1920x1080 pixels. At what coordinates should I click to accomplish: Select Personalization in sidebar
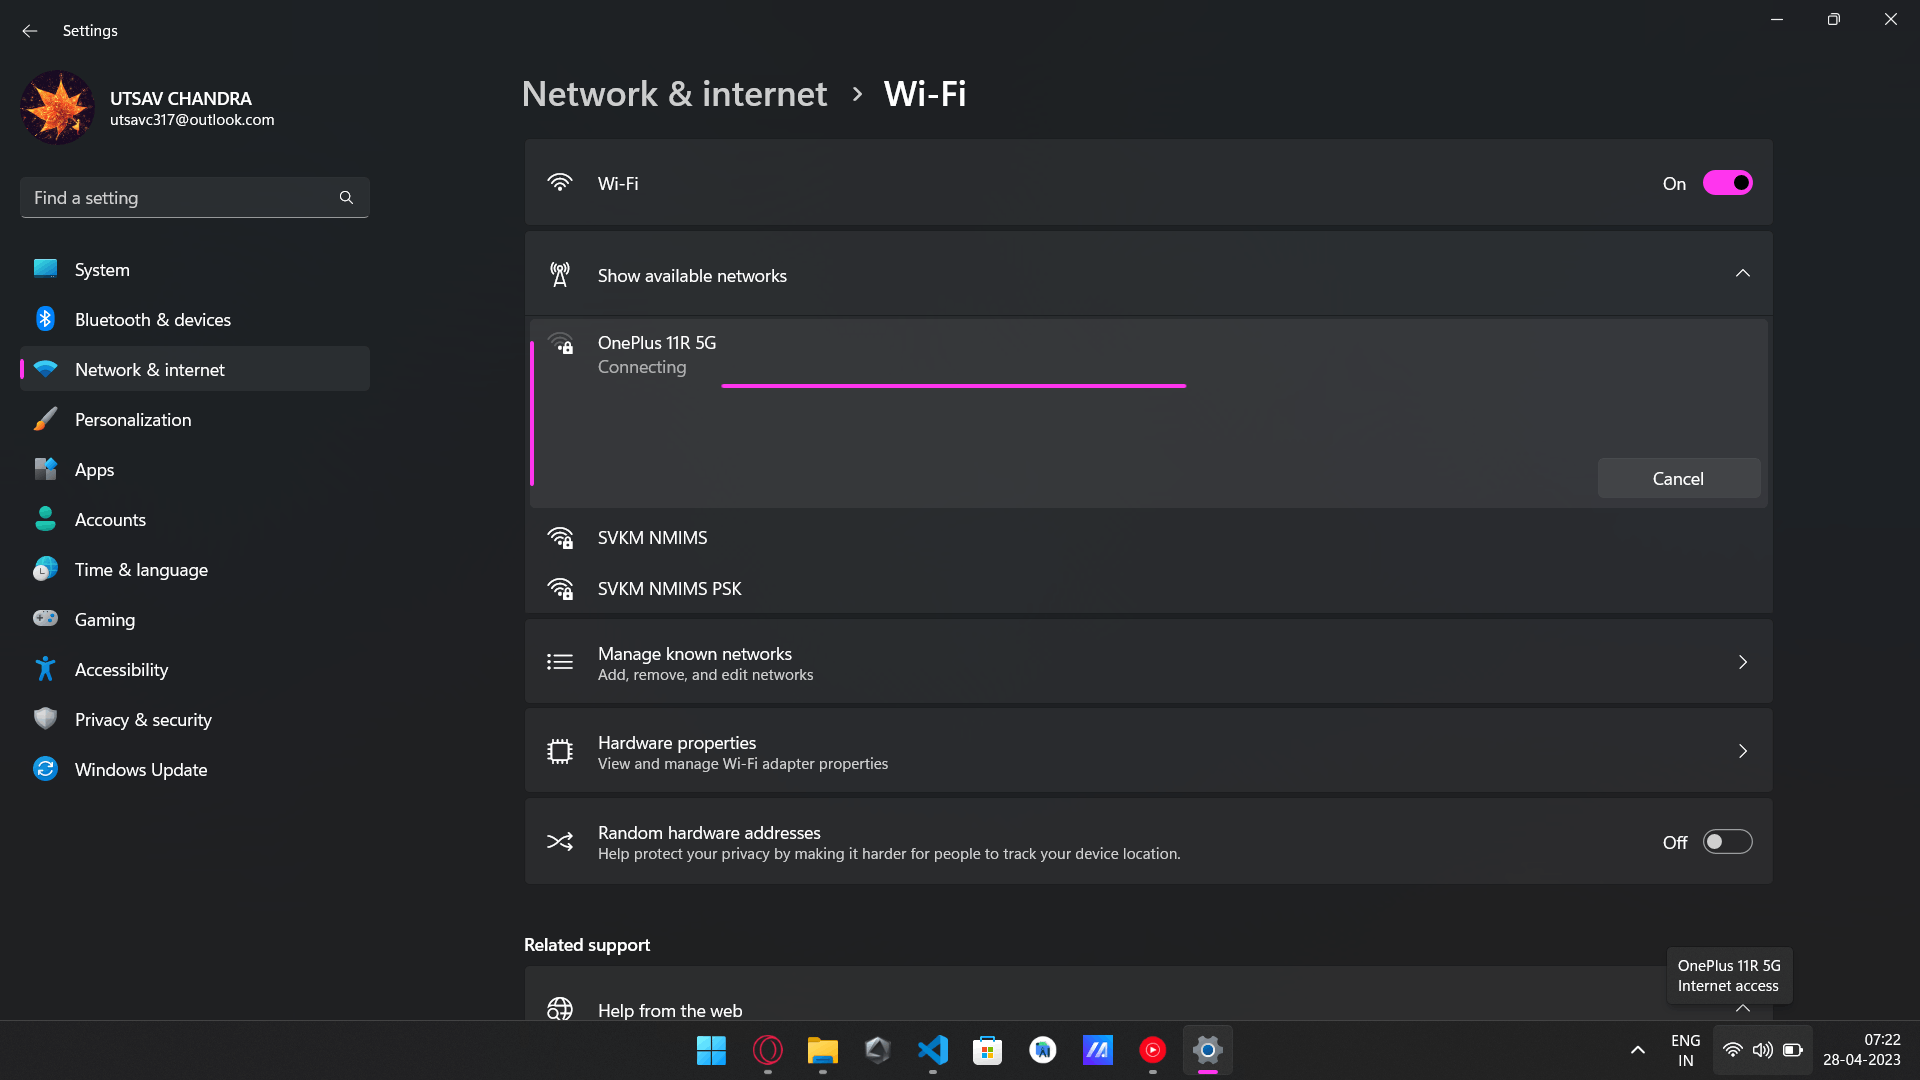(x=133, y=420)
